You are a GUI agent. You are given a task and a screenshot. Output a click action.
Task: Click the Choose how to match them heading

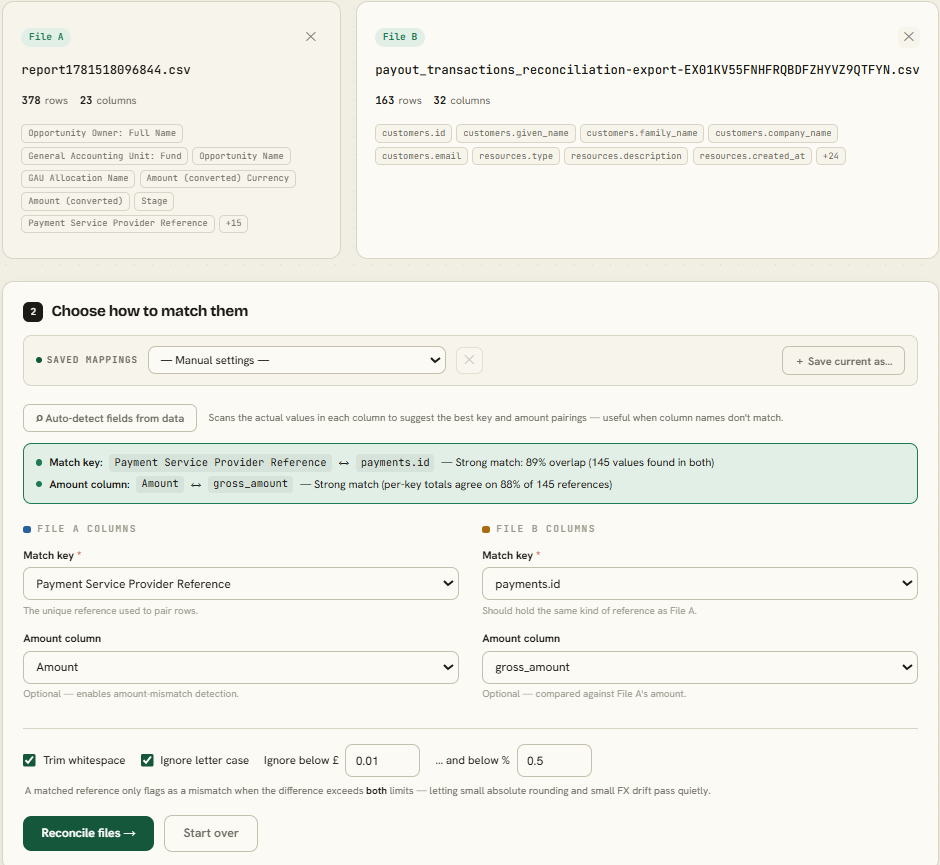point(150,311)
